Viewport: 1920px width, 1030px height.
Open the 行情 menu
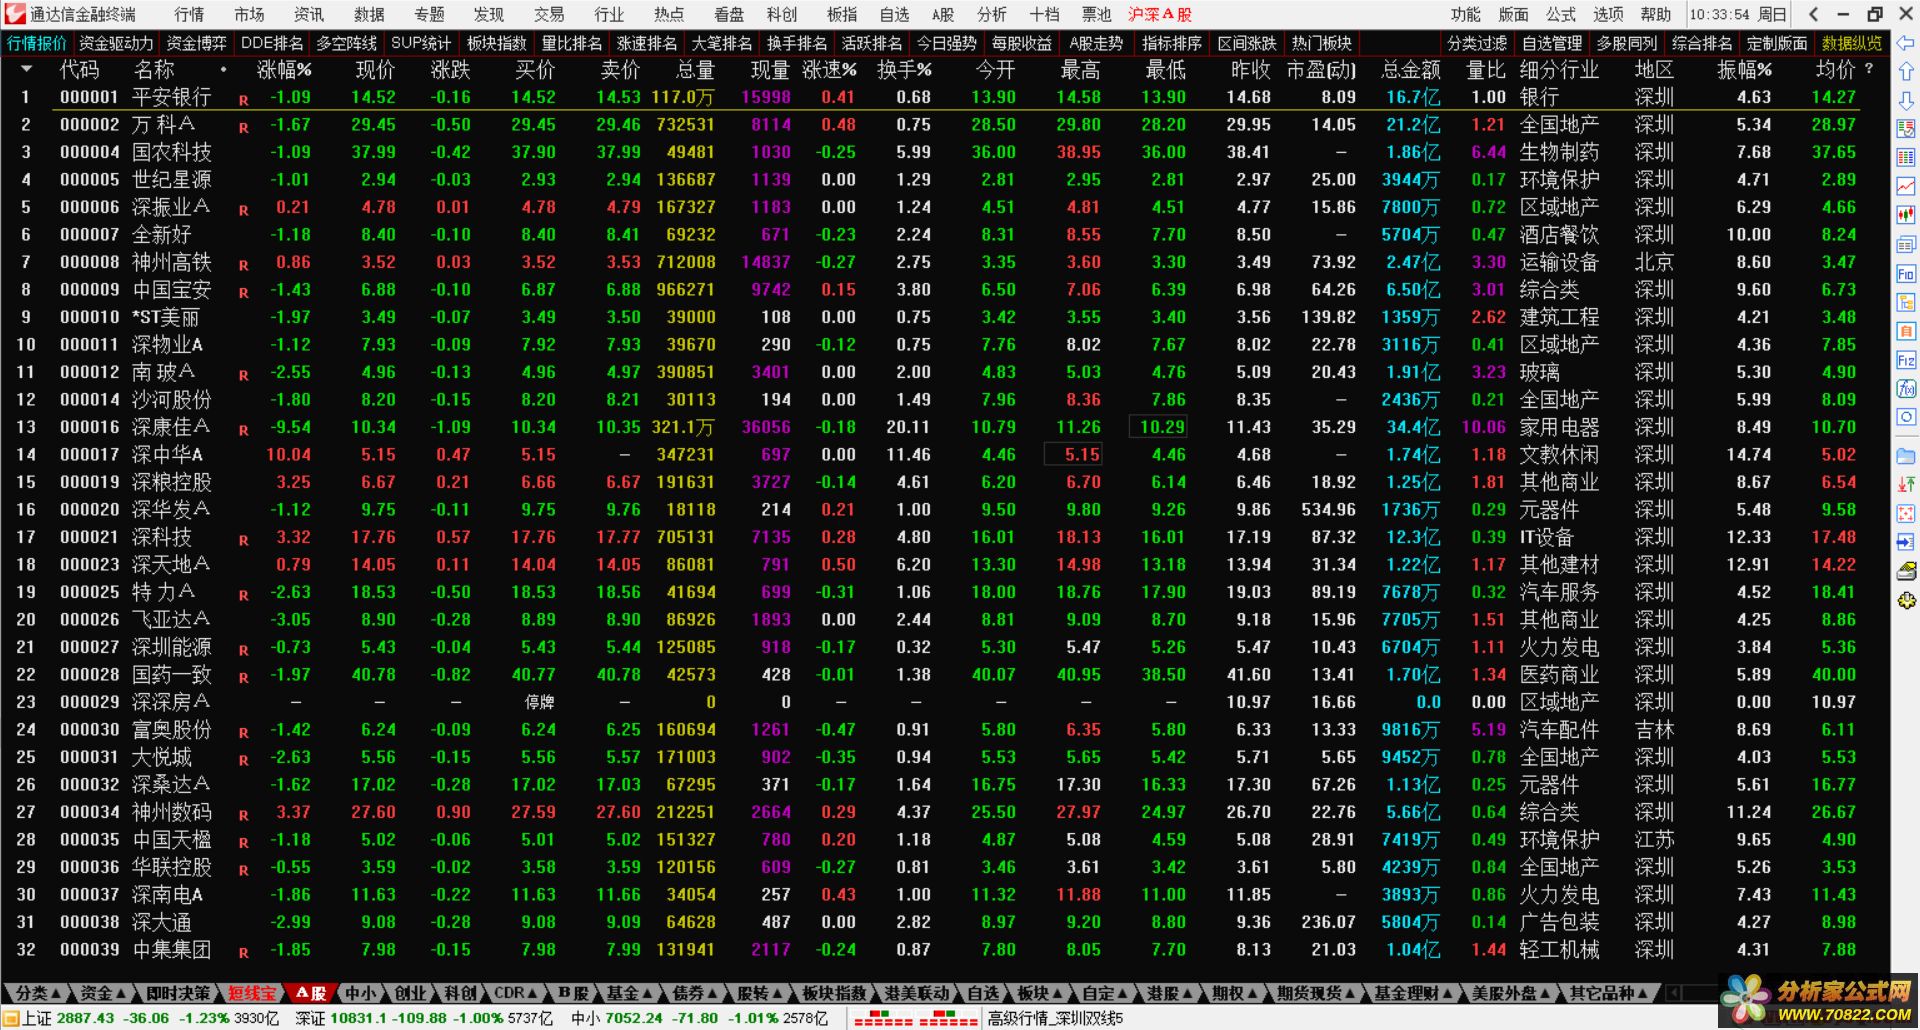(x=189, y=14)
